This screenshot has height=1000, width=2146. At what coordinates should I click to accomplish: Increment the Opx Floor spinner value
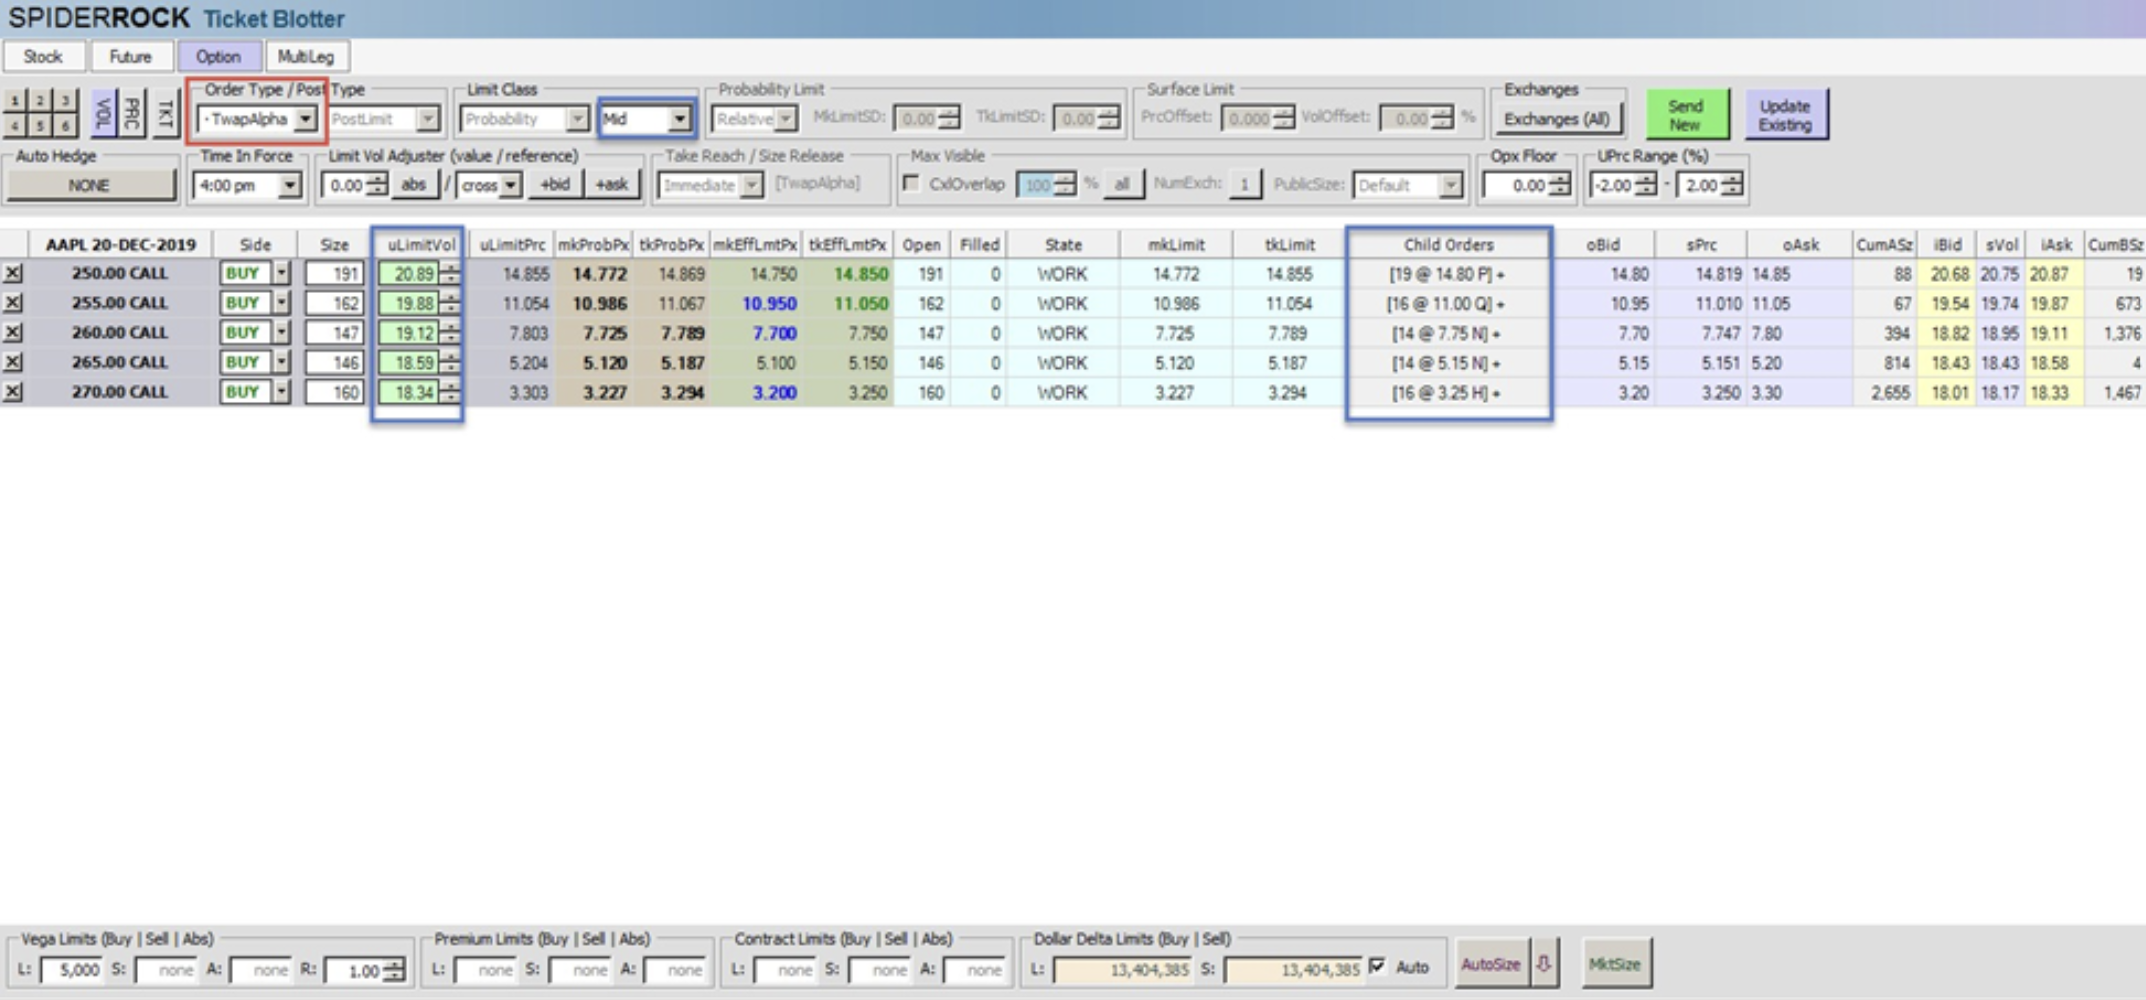tap(1560, 180)
